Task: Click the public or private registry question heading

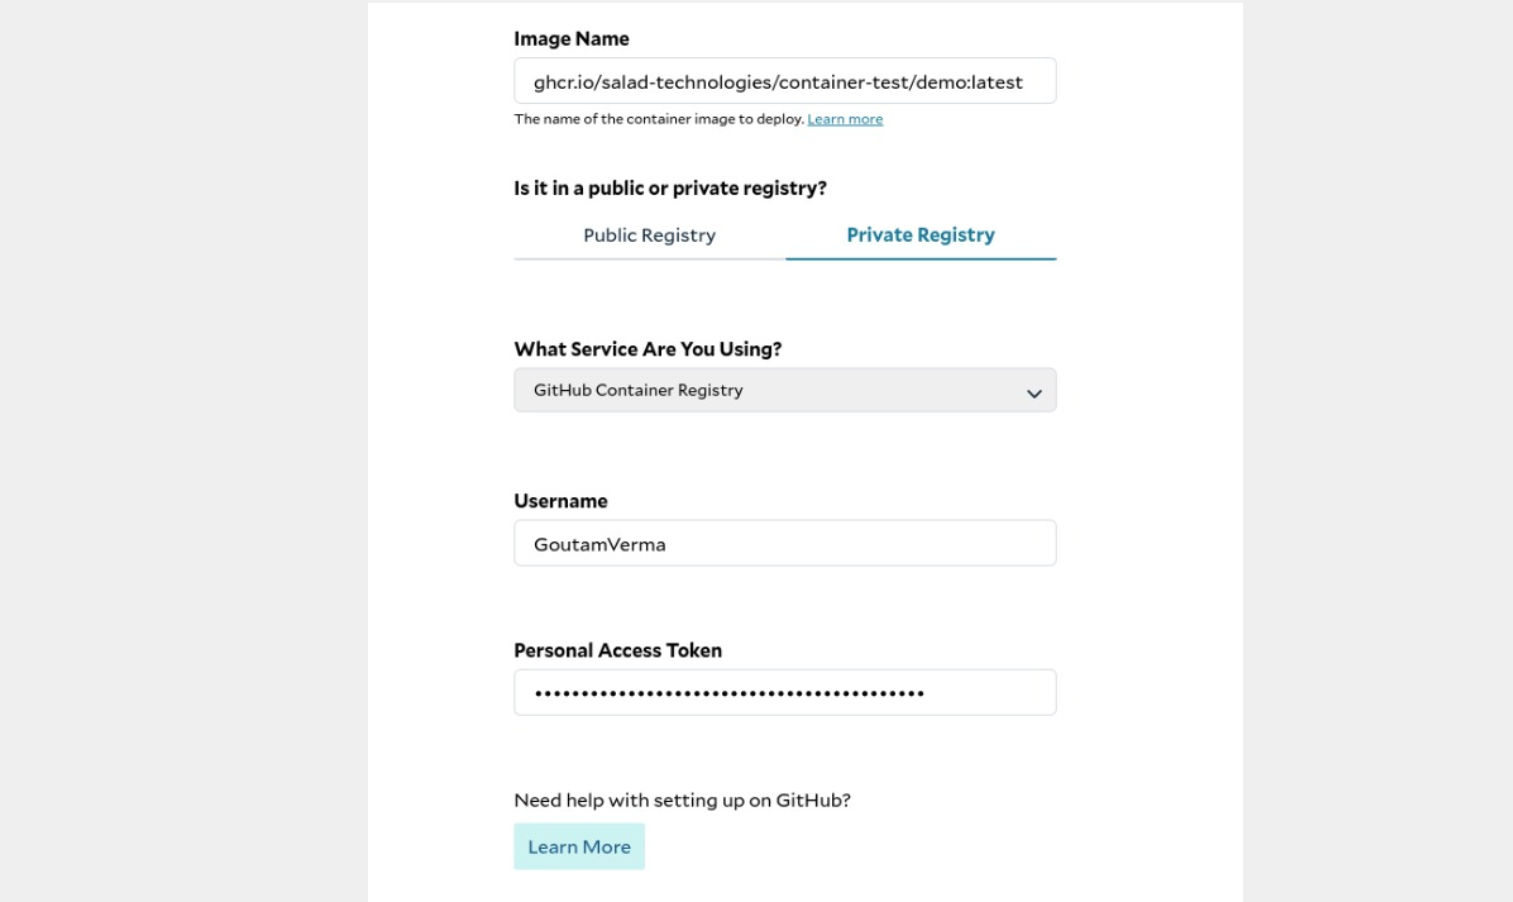Action: tap(670, 188)
